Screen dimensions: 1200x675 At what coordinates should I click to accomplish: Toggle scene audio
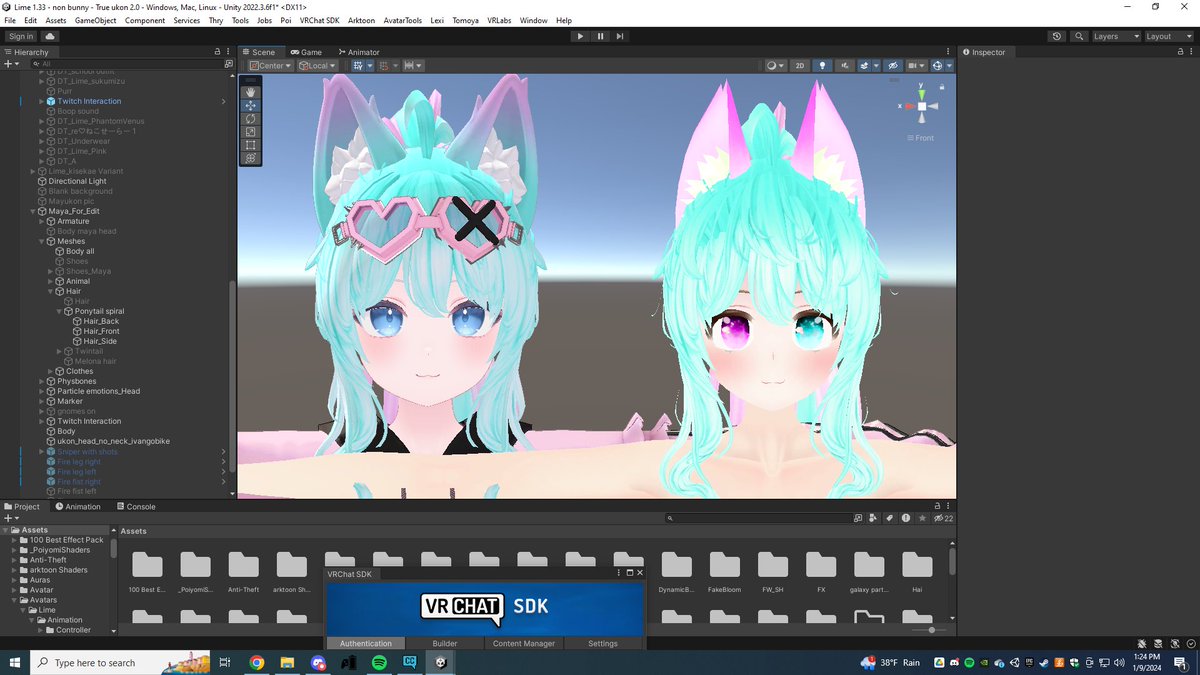(843, 65)
